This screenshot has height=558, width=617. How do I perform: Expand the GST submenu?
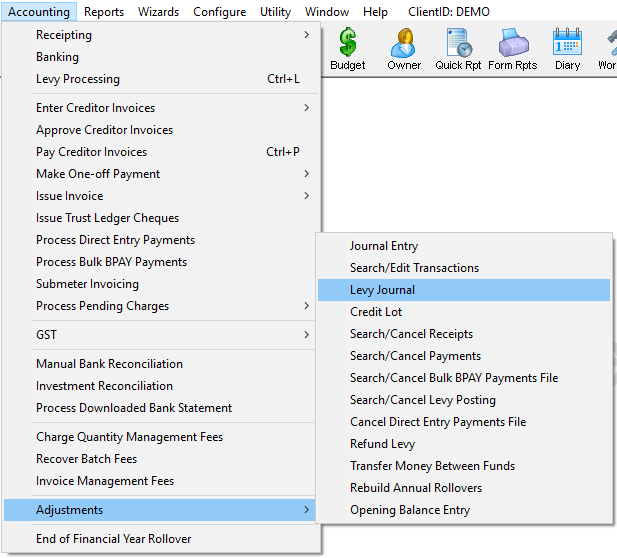pos(161,334)
